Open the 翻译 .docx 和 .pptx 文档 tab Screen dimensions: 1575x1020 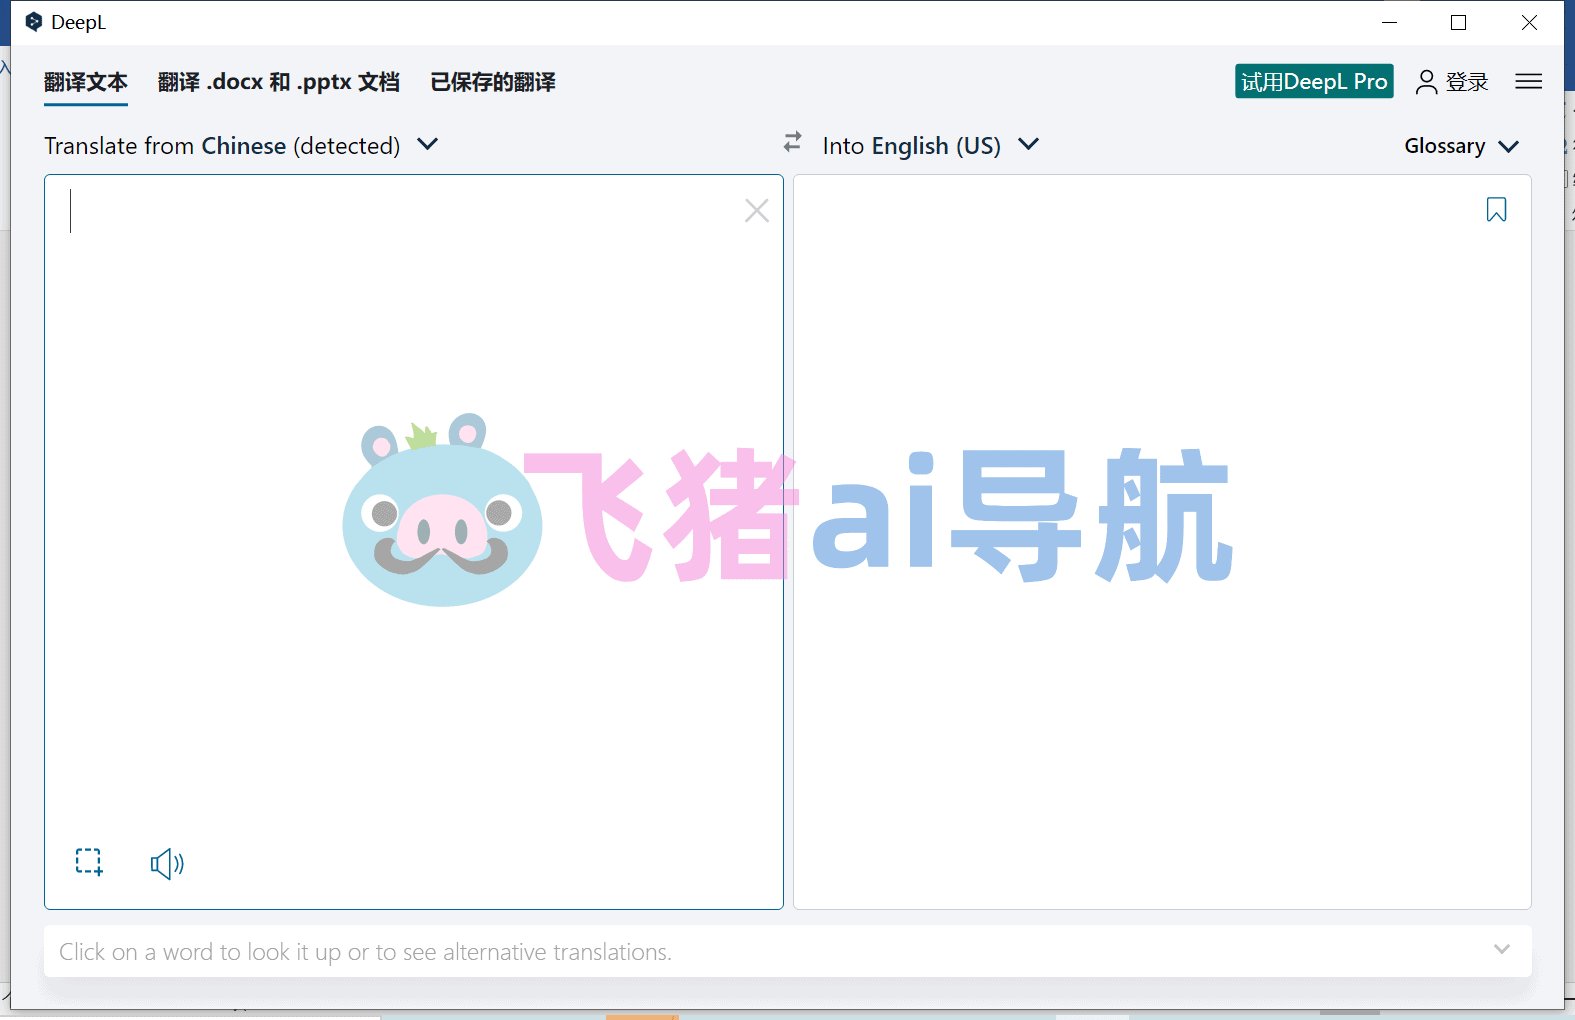279,82
